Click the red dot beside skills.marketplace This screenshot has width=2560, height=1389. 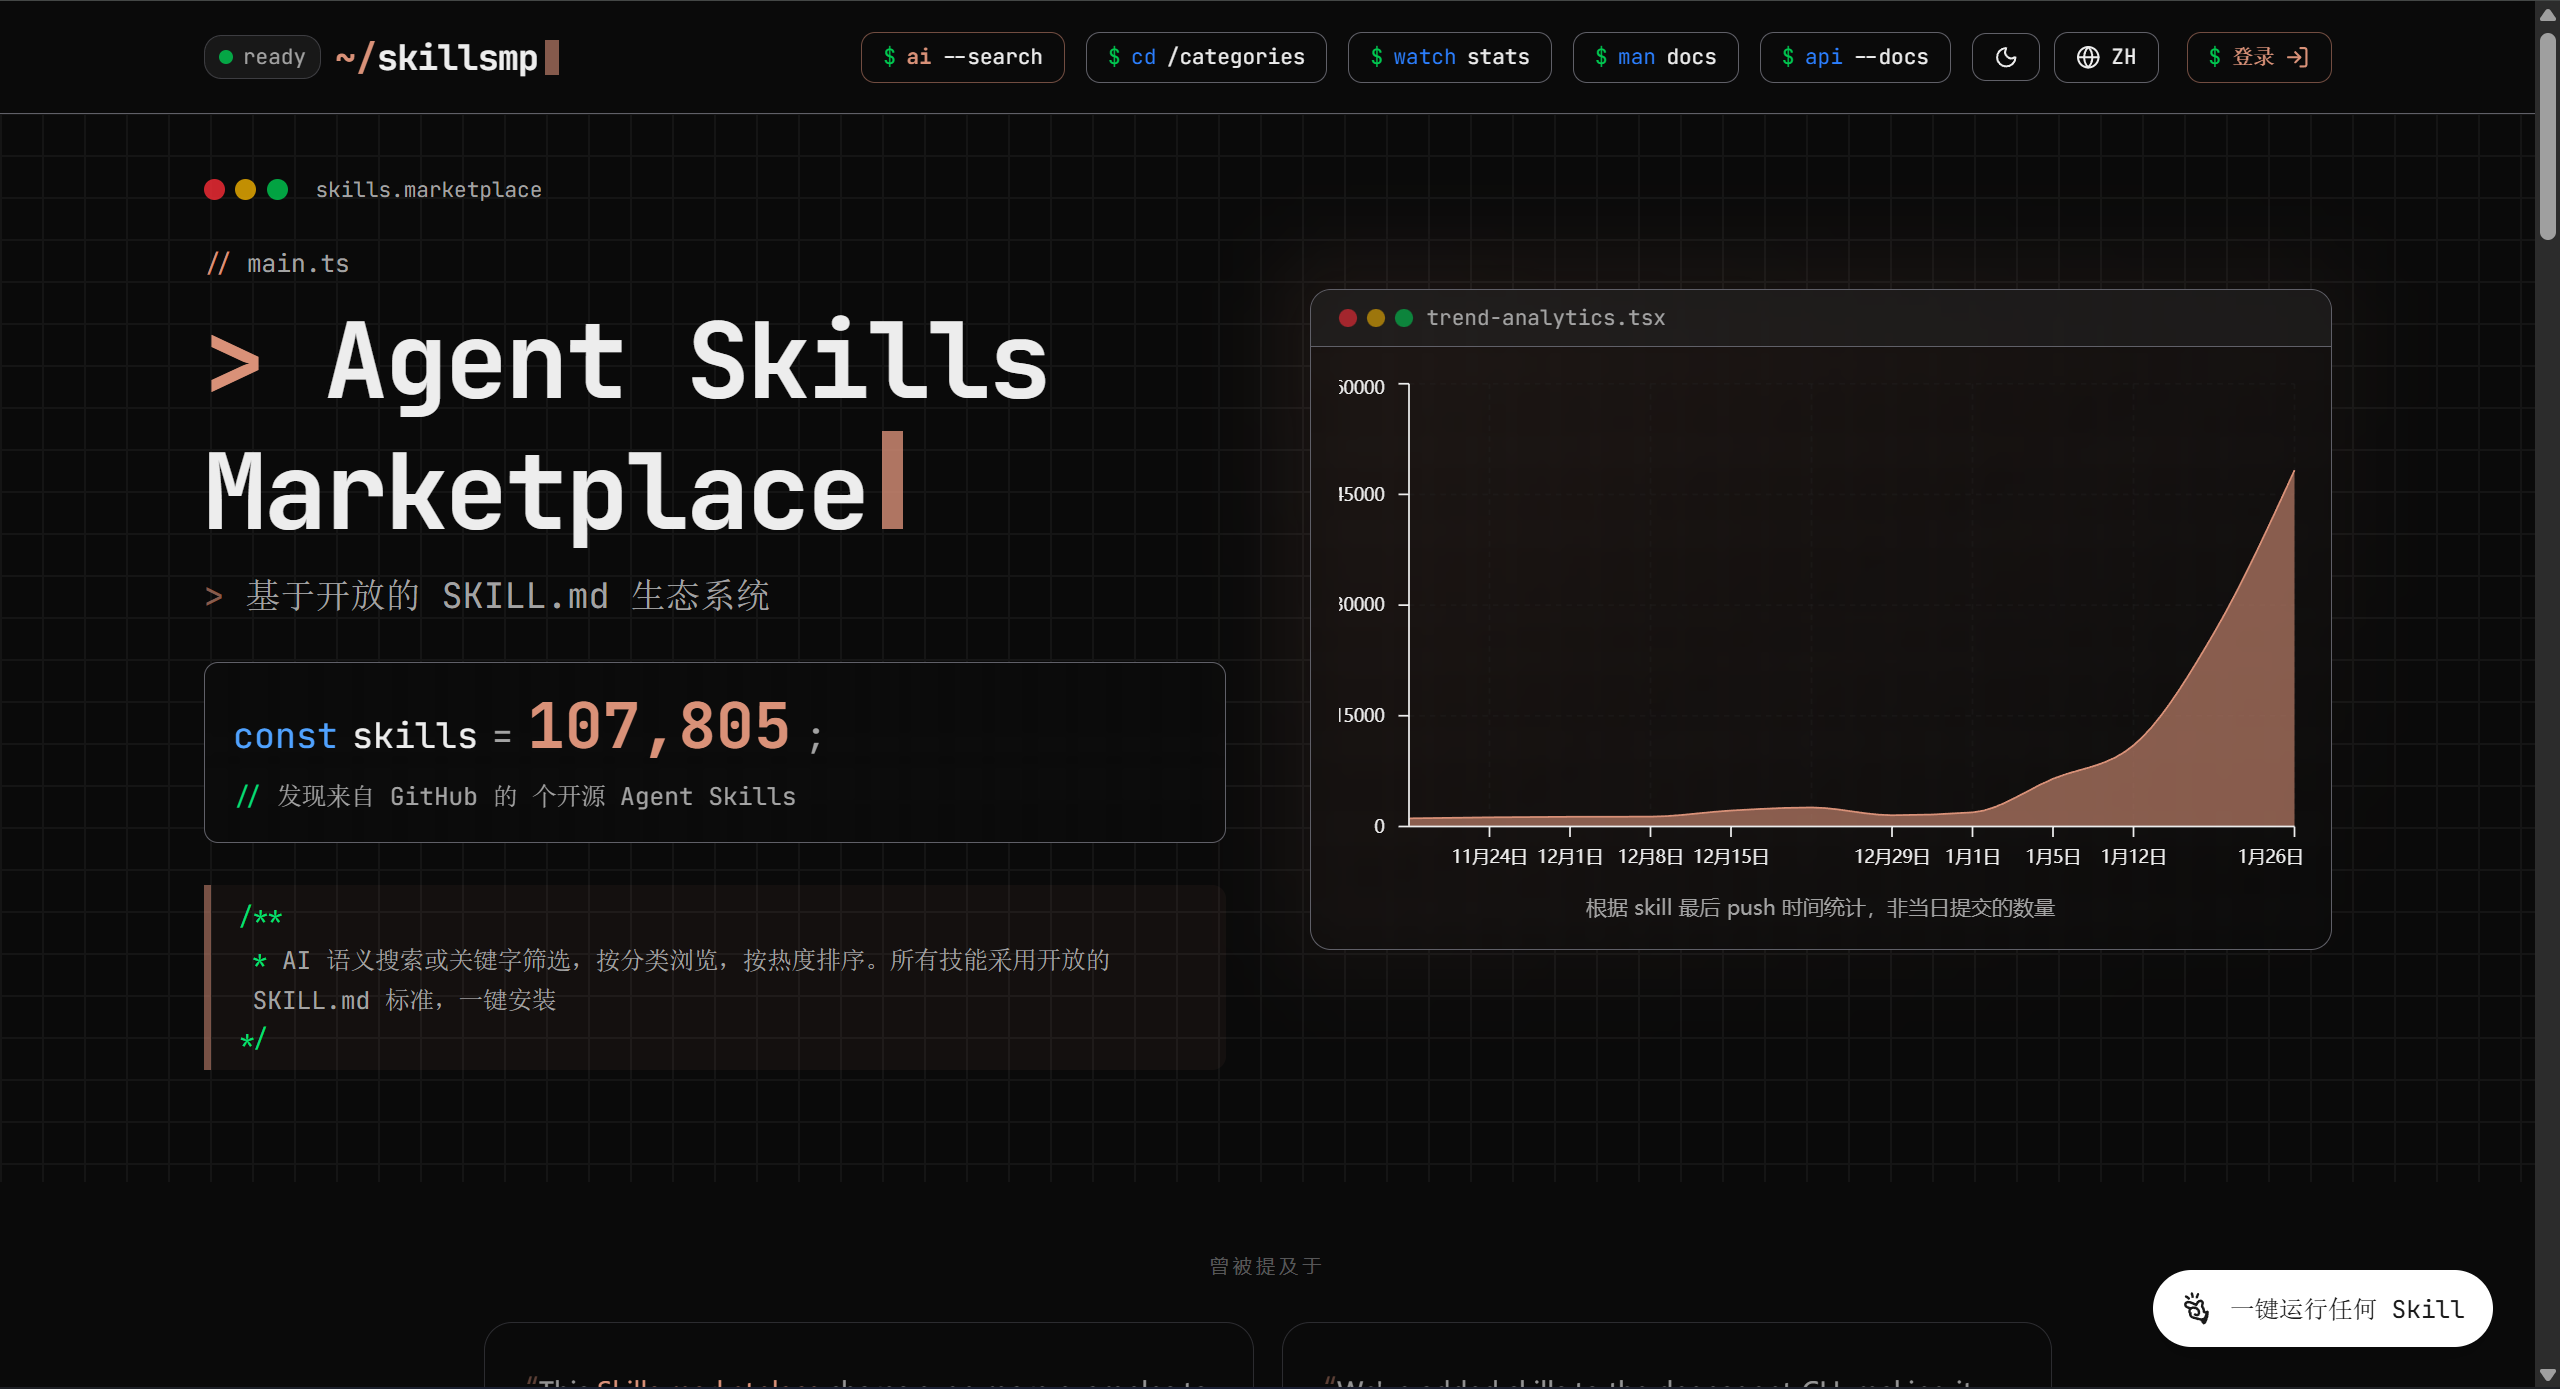[214, 189]
